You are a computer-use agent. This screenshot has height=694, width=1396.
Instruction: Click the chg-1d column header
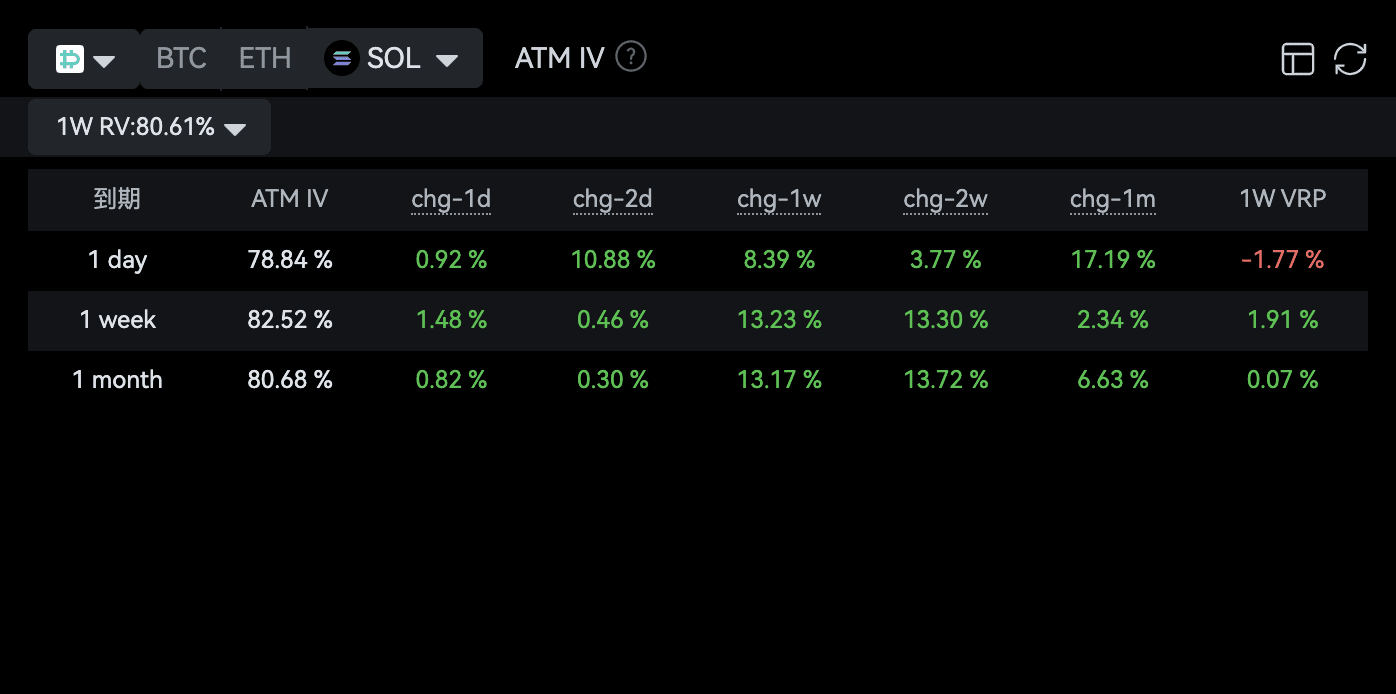click(451, 199)
